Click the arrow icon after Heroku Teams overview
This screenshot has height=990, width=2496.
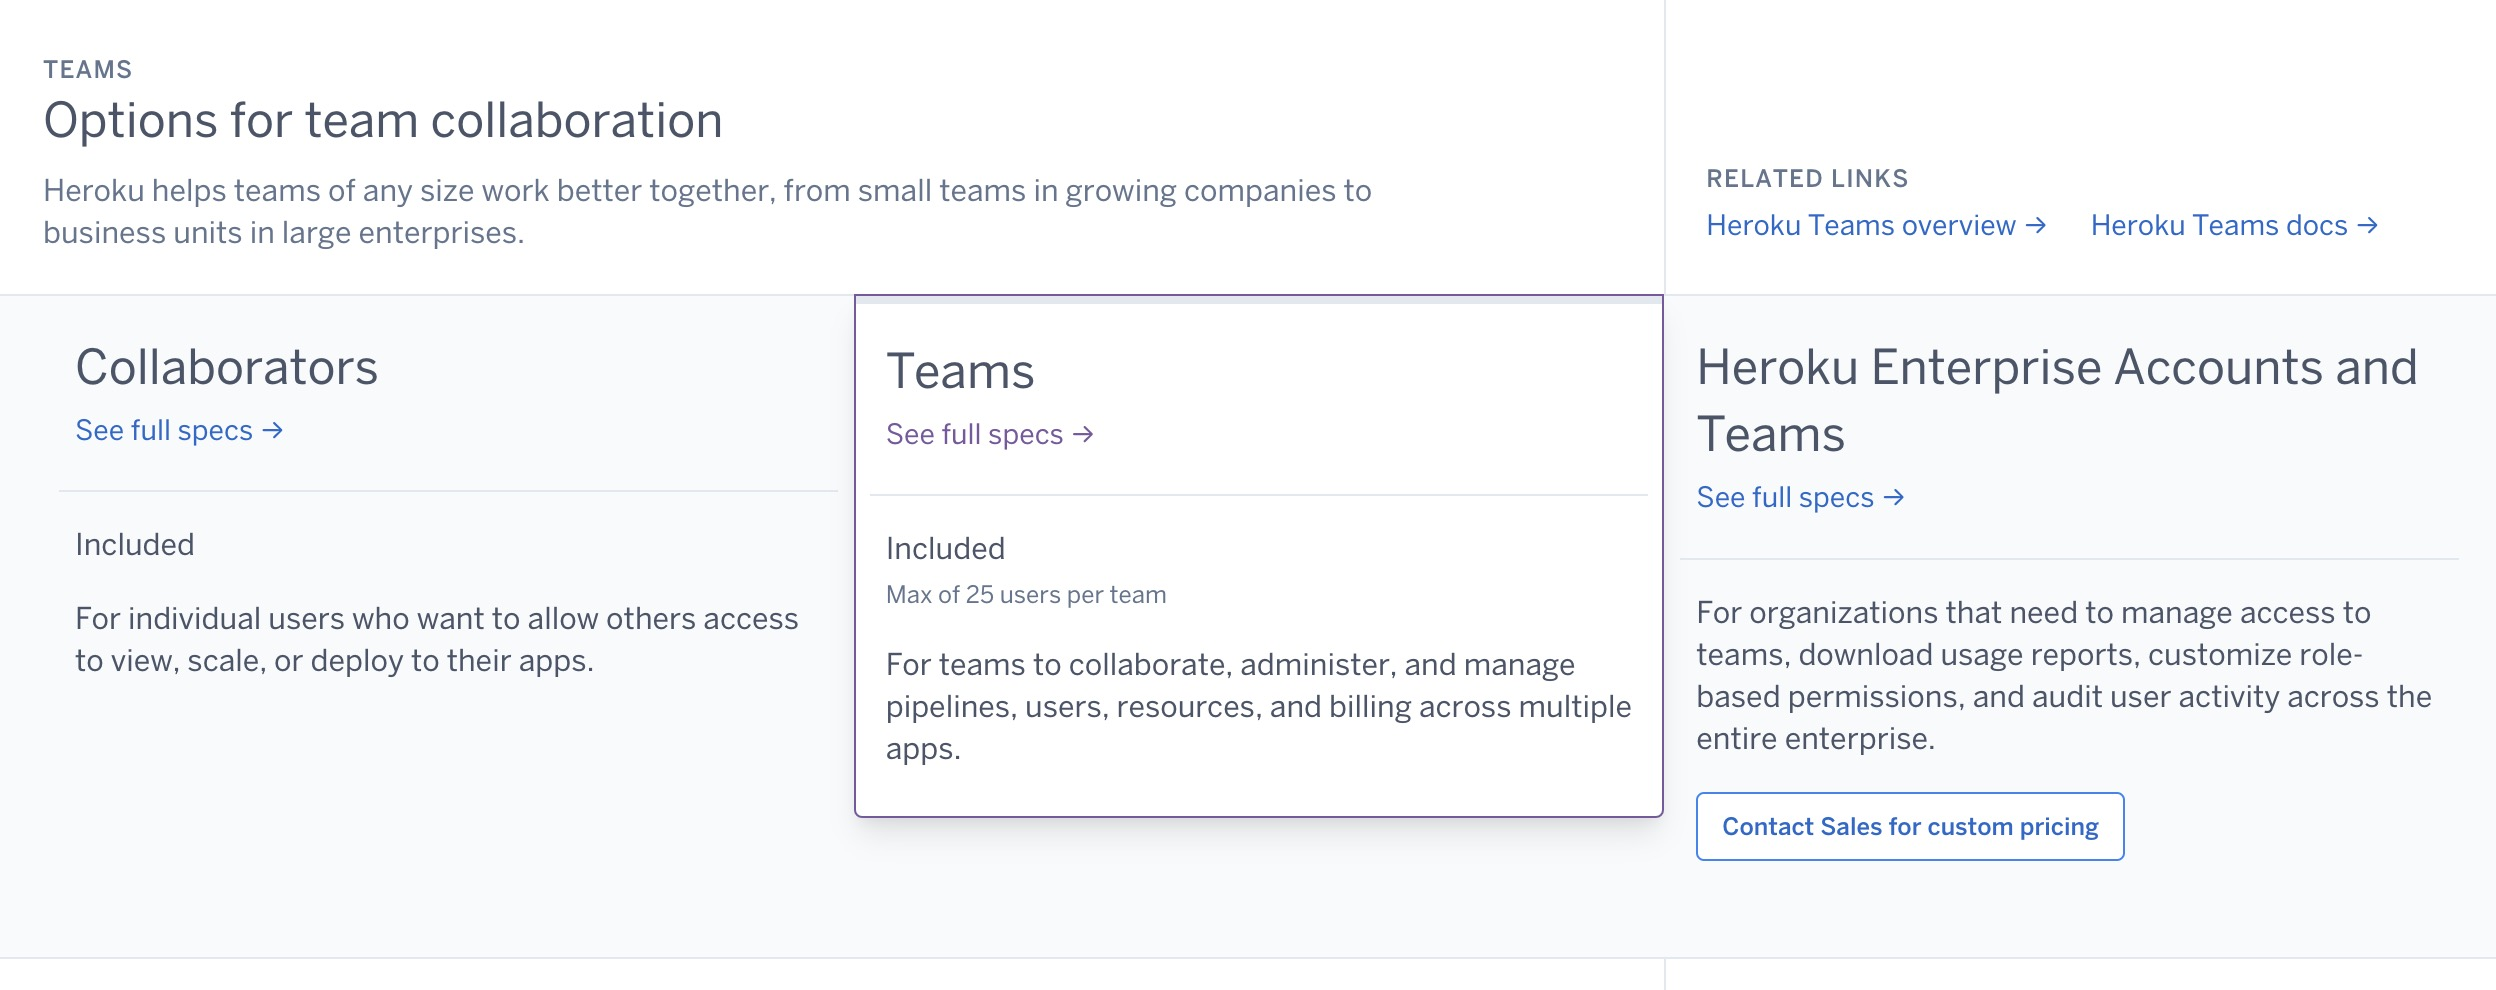[2035, 226]
